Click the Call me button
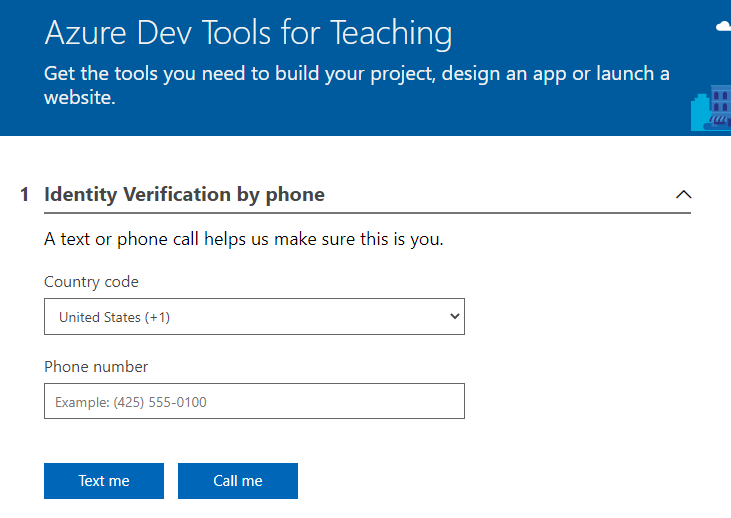Viewport: 731px width, 518px height. click(238, 481)
